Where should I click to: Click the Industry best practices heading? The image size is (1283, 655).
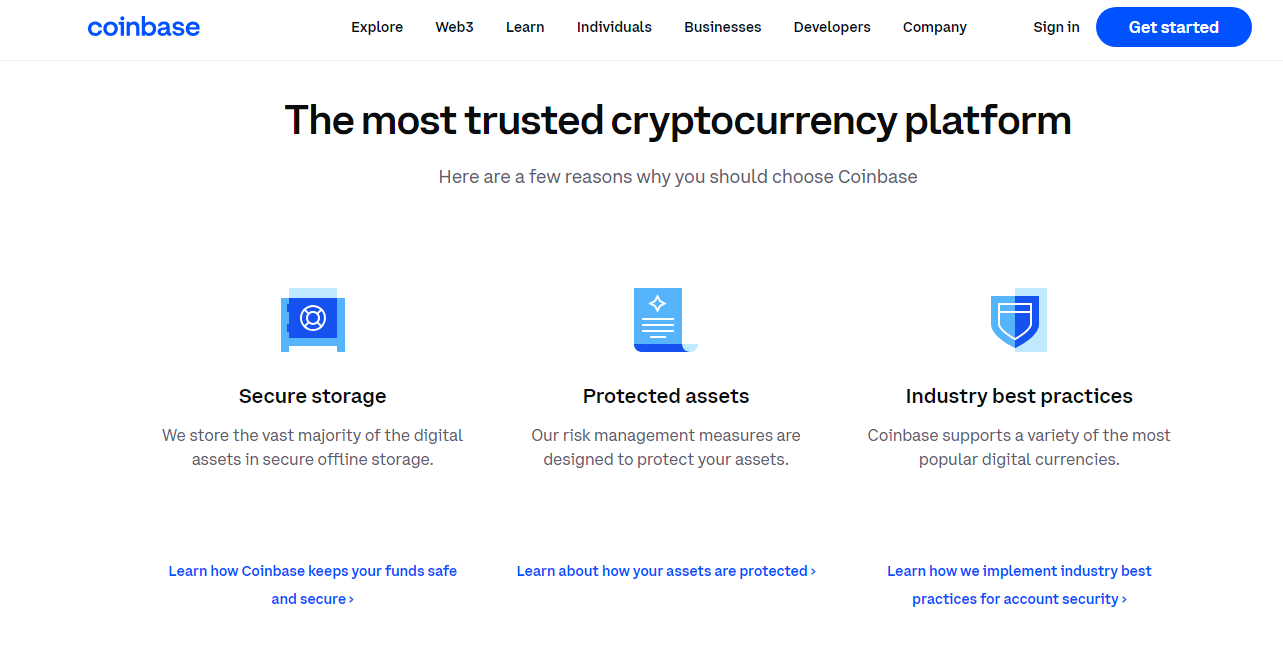[1019, 396]
